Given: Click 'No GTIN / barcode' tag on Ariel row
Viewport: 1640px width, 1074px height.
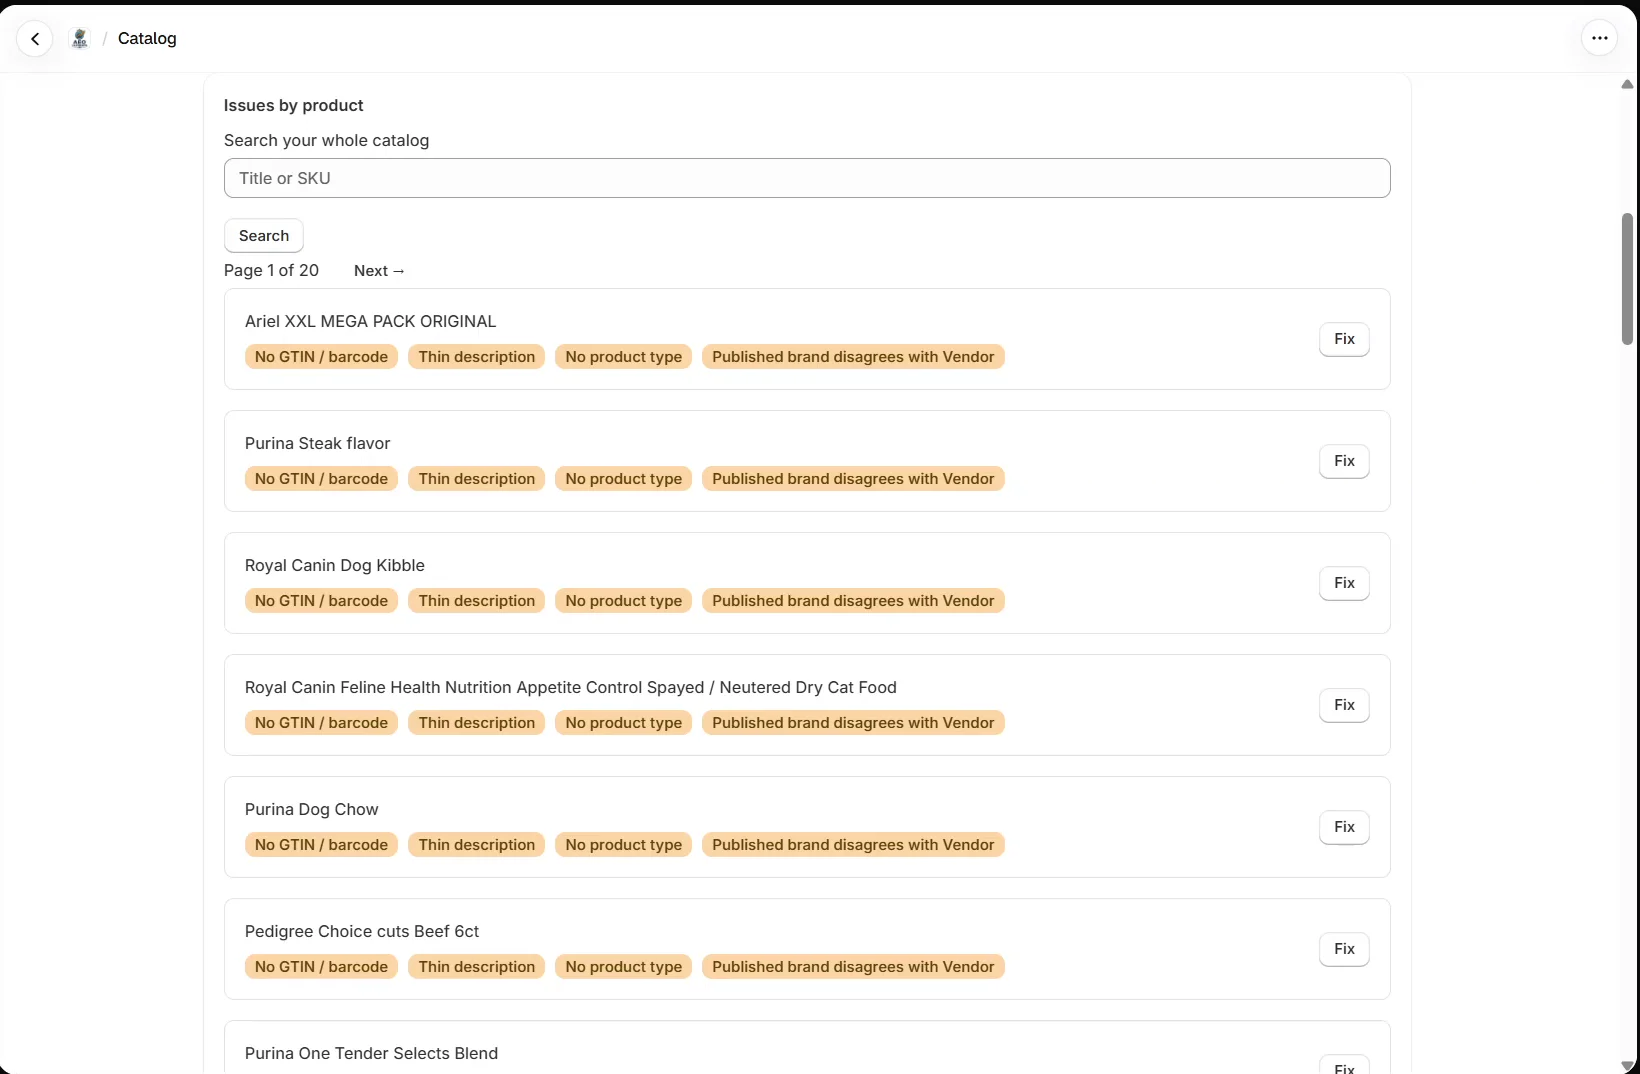Looking at the screenshot, I should point(321,357).
